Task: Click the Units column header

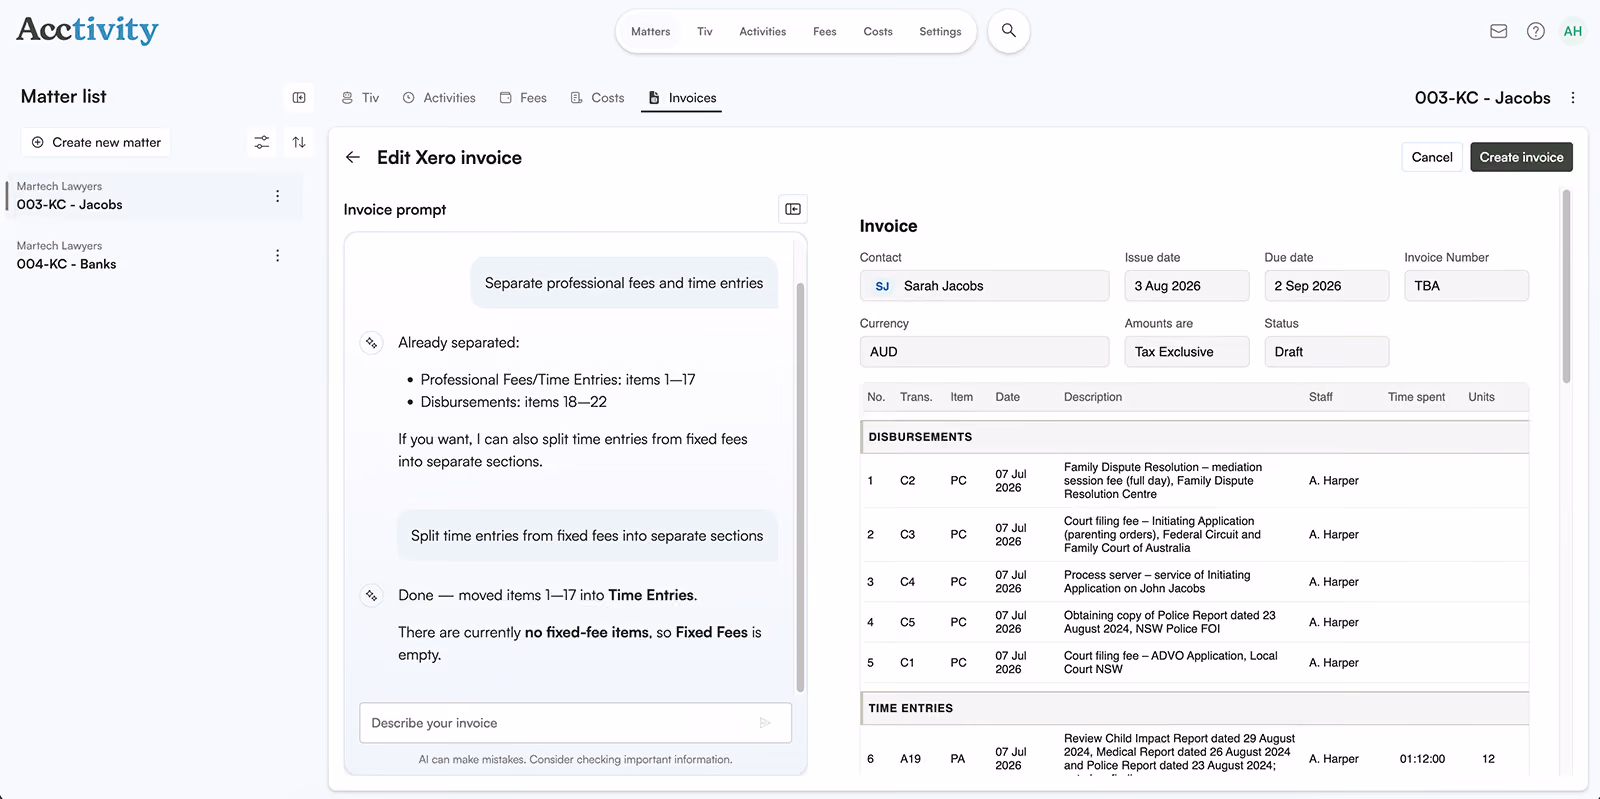Action: [1481, 397]
